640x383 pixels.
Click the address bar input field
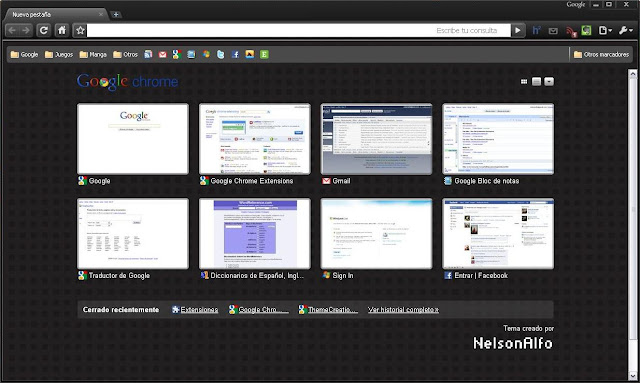(298, 30)
